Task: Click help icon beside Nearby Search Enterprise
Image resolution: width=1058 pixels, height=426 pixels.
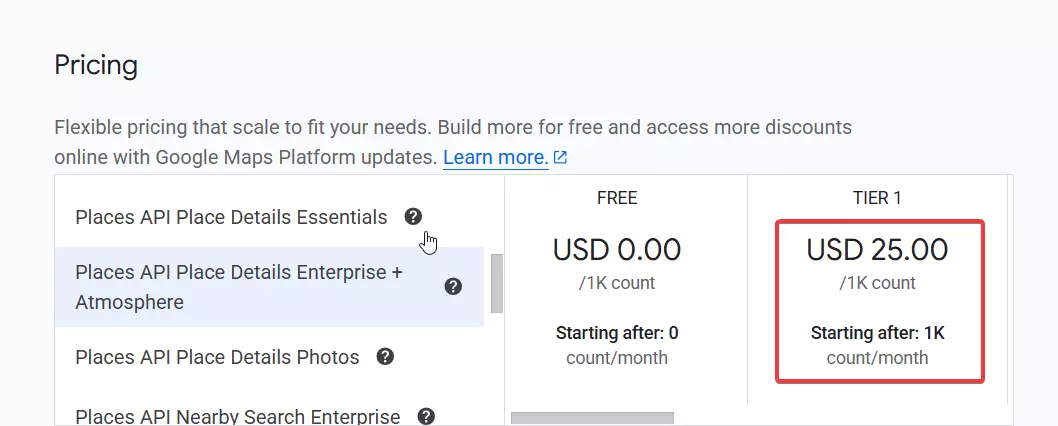Action: tap(426, 416)
